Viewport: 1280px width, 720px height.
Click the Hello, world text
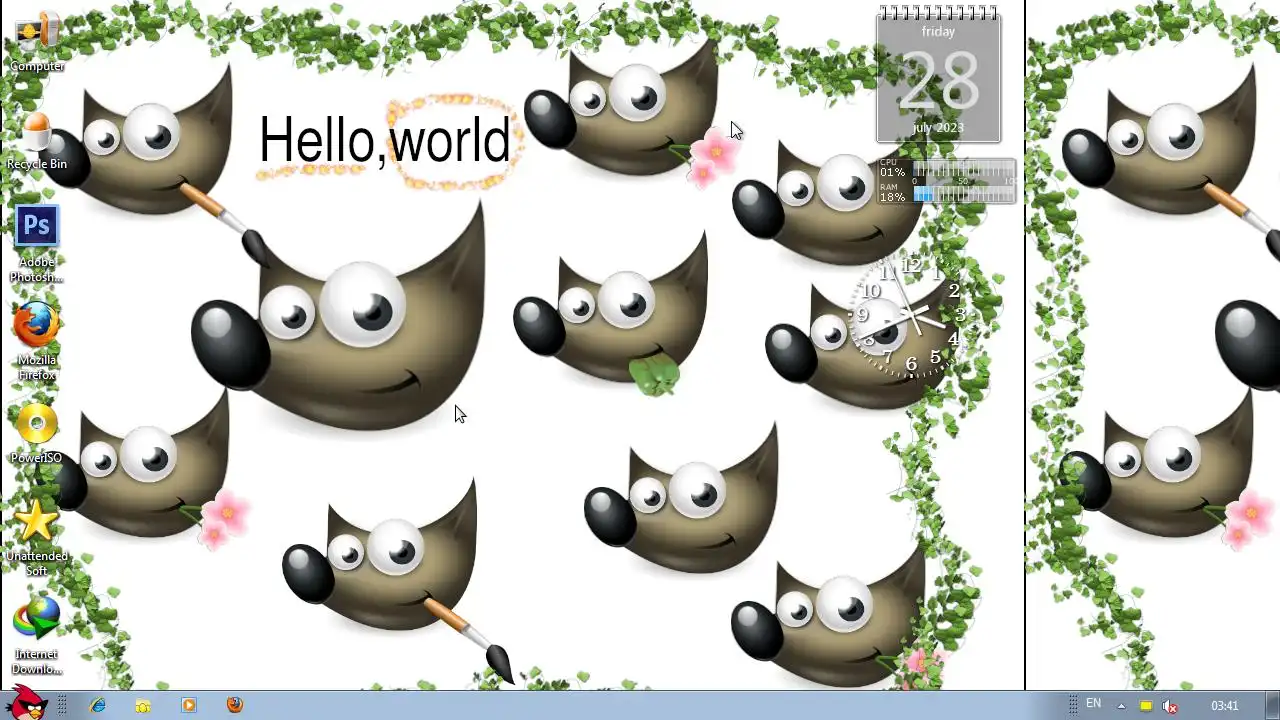(x=384, y=140)
